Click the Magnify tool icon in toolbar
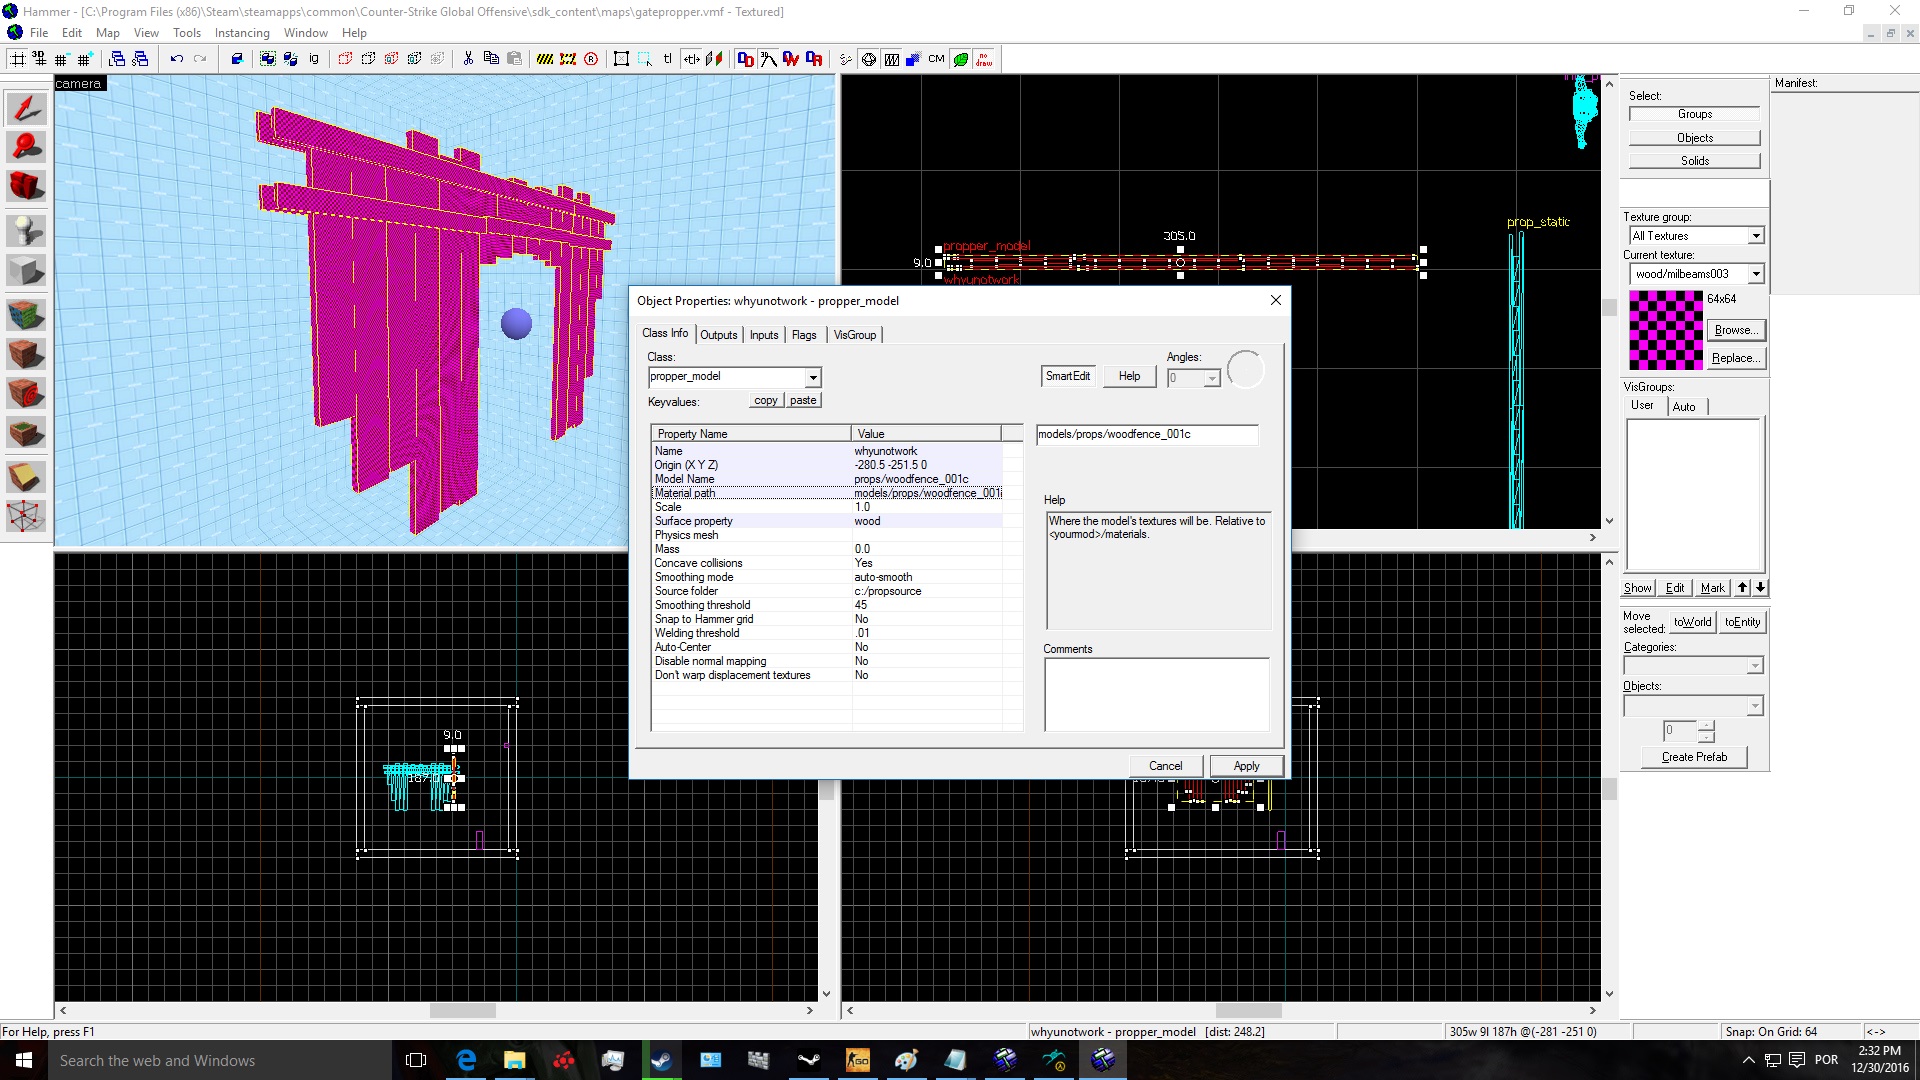1920x1080 pixels. (x=26, y=145)
